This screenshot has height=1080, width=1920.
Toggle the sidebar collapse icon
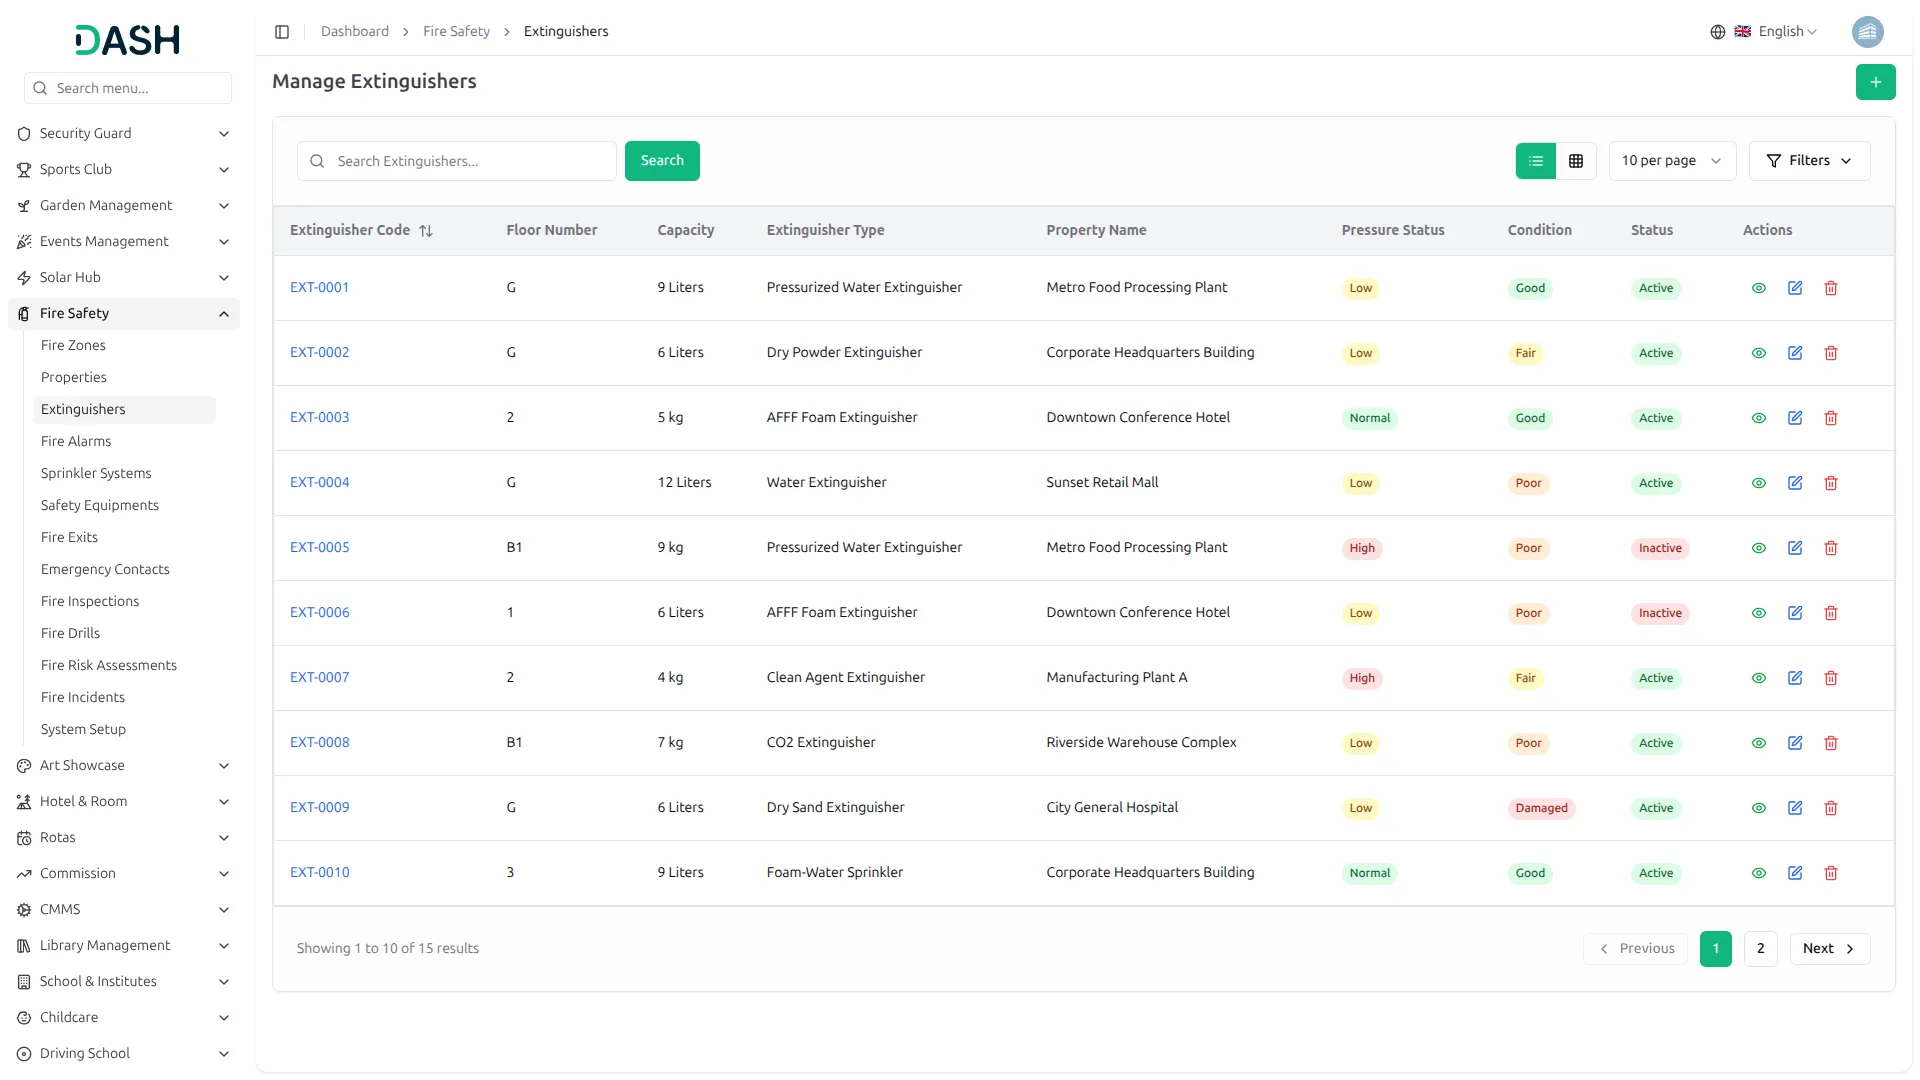click(x=282, y=32)
